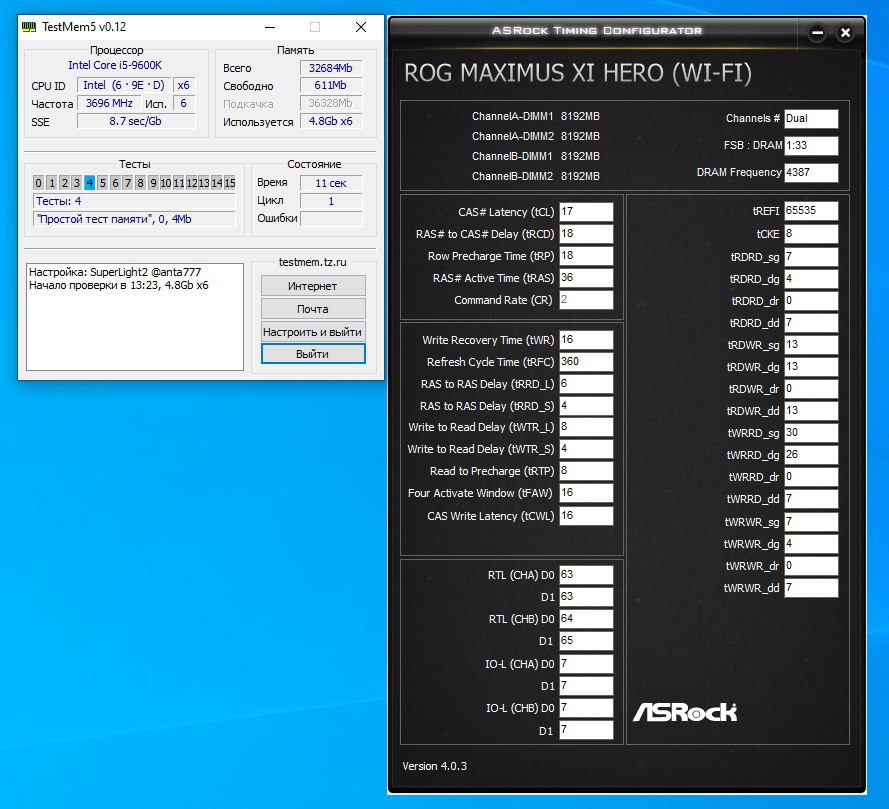Click the 611Mb free memory value
889x809 pixels.
pos(331,86)
